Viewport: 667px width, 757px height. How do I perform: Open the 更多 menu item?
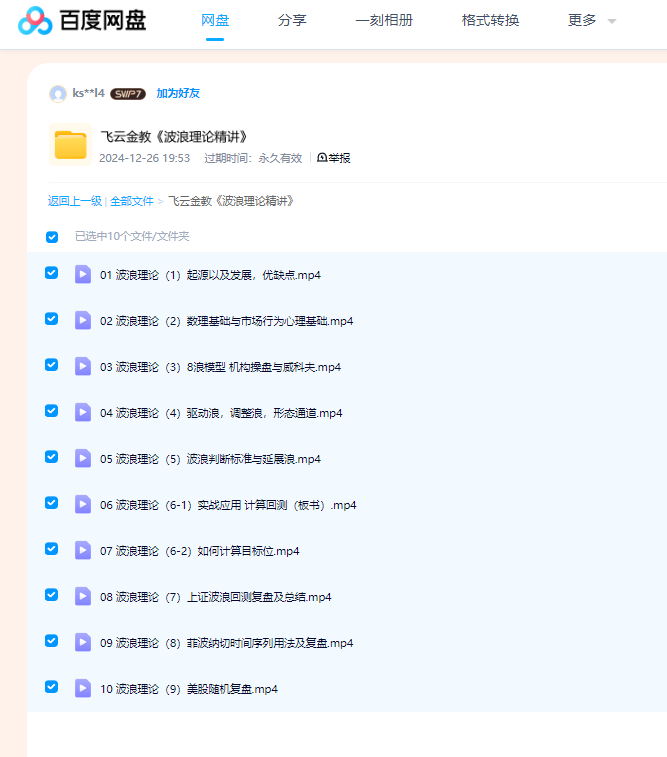[582, 20]
